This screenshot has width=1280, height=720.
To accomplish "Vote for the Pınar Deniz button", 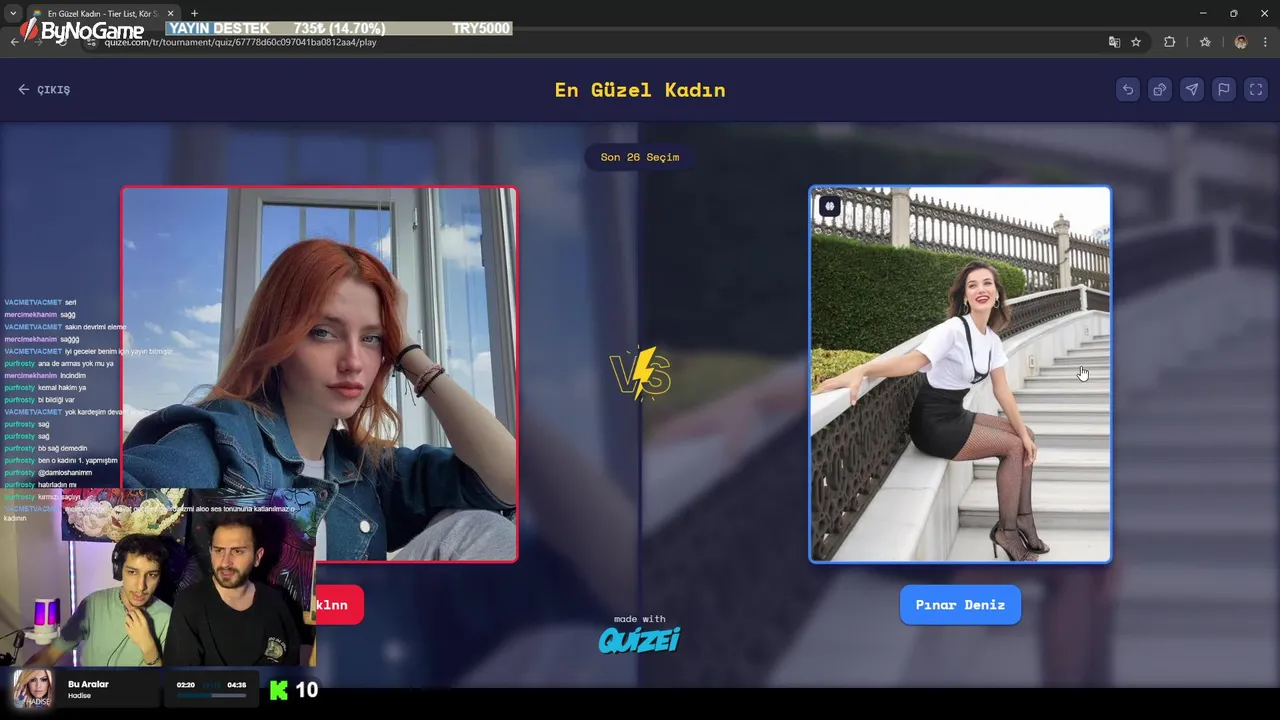I will pyautogui.click(x=960, y=604).
